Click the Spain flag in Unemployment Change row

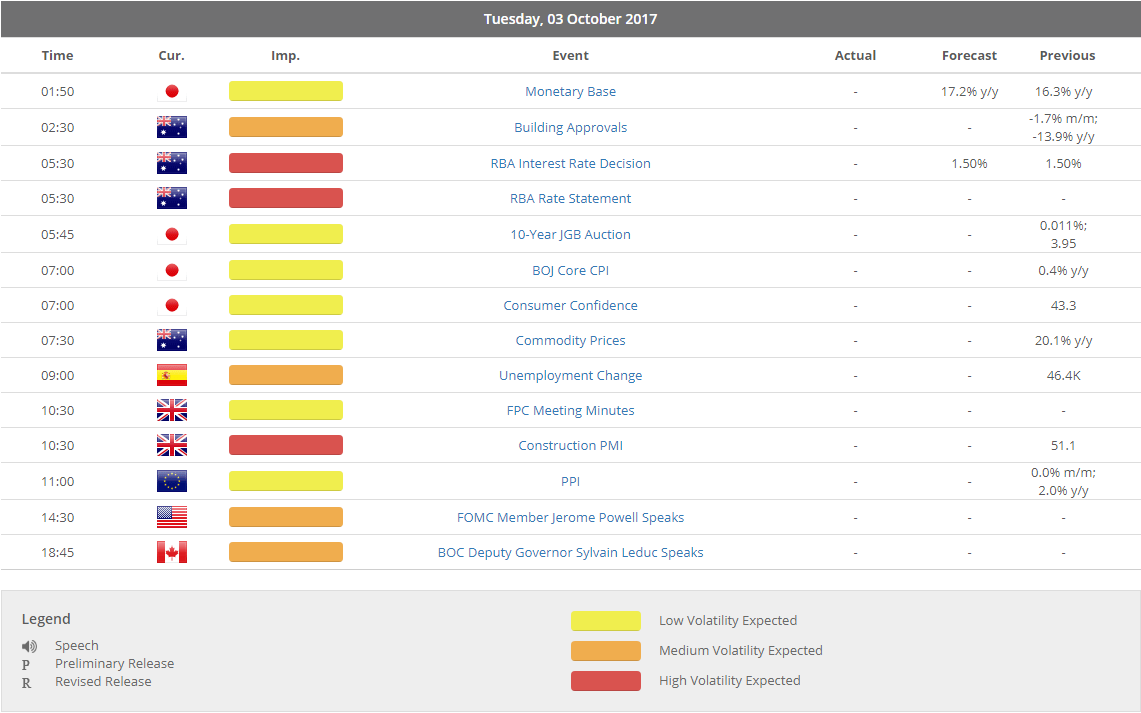point(171,376)
